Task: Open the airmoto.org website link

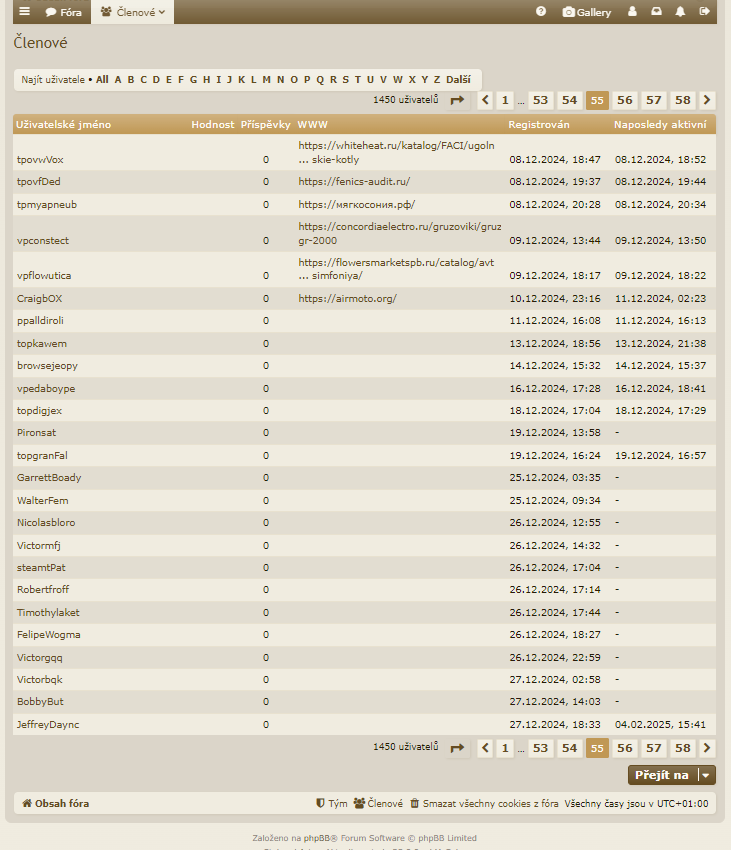Action: (347, 298)
